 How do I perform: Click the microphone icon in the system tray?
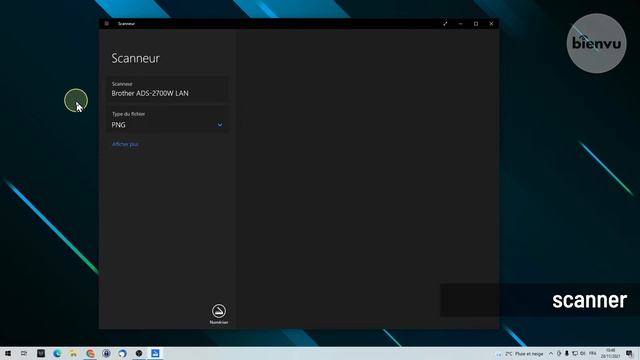(x=567, y=353)
